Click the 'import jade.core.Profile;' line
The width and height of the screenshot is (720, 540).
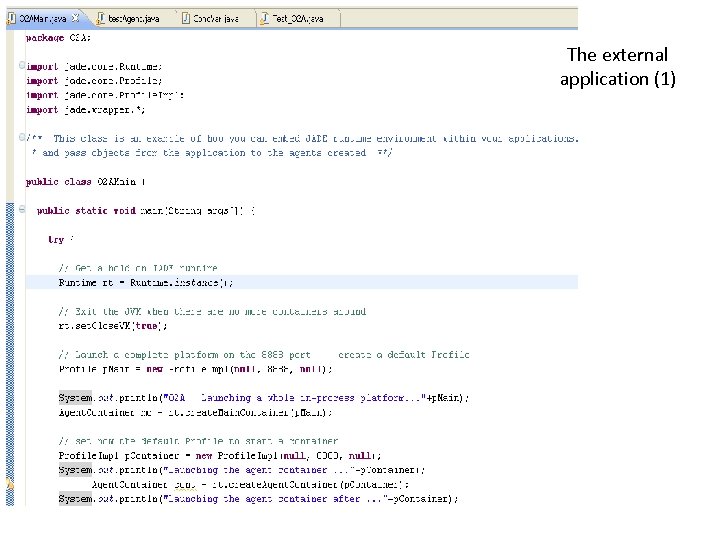(94, 81)
